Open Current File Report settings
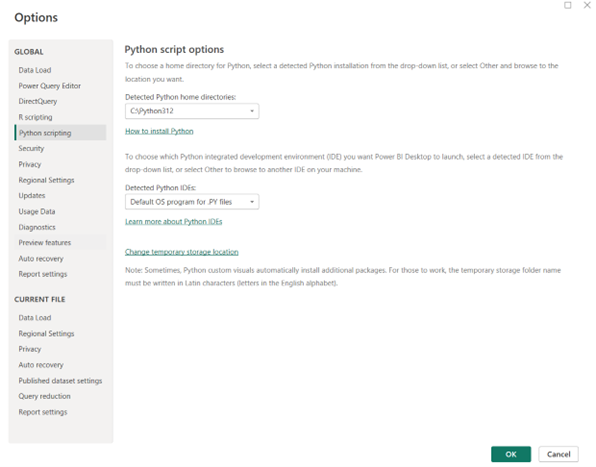Viewport: 596px width, 467px height. tap(43, 412)
